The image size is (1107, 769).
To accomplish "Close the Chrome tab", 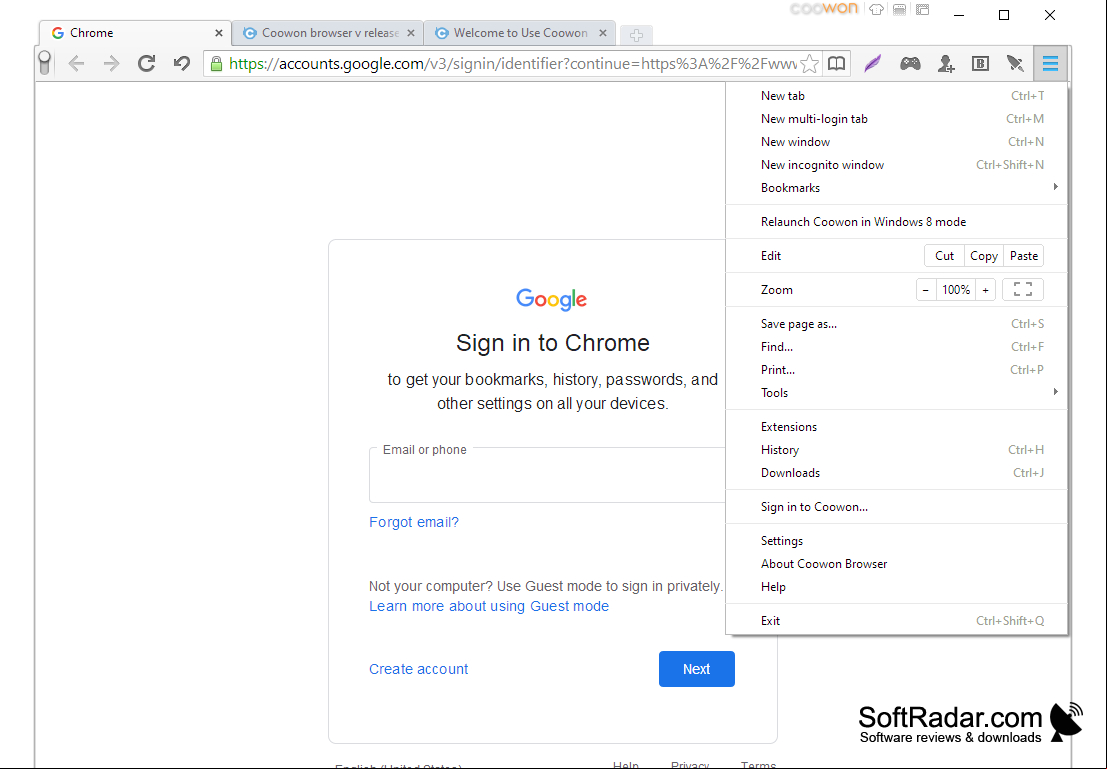I will click(x=219, y=33).
